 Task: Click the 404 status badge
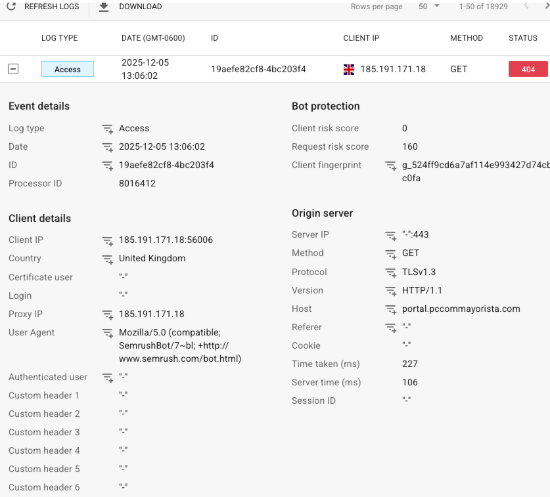pos(528,69)
